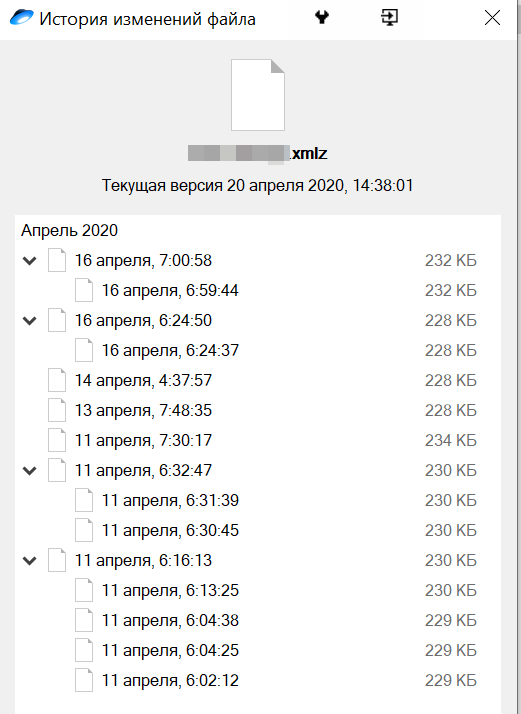Select version 11 апреля, 6:13:25
Viewport: 521px width, 714px height.
[x=258, y=590]
